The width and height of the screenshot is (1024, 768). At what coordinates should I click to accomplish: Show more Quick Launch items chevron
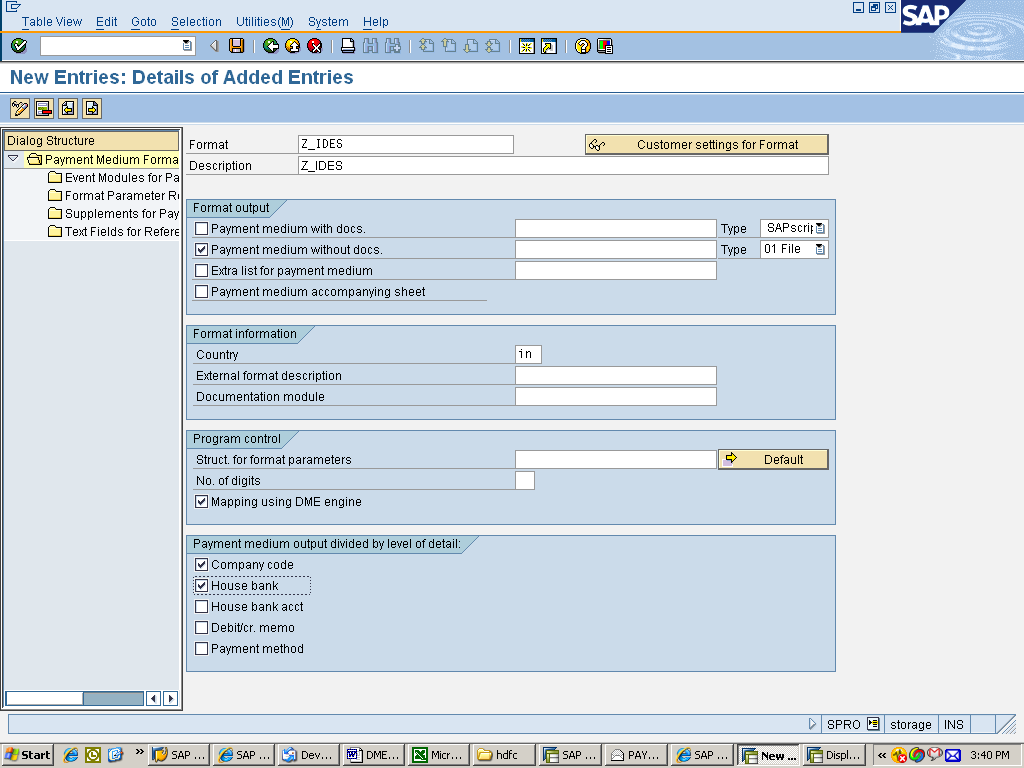[x=139, y=752]
